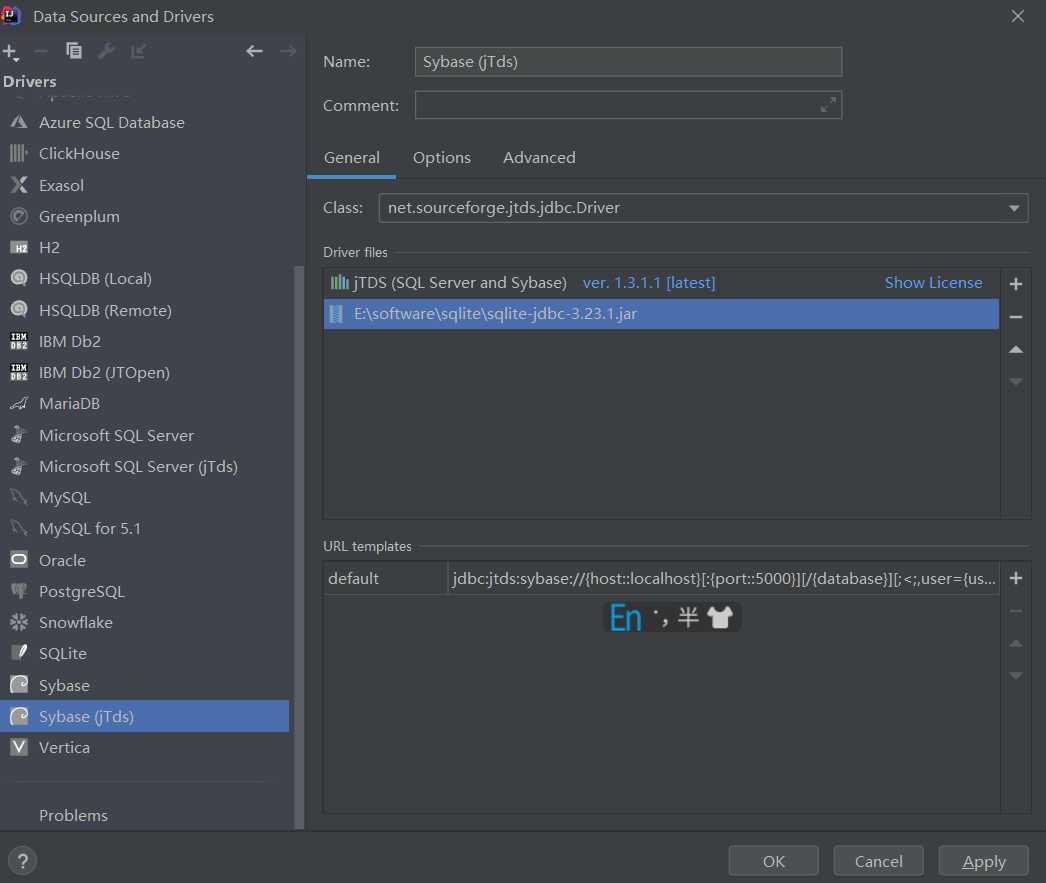Open the jTDS driver version dropdown link
The height and width of the screenshot is (883, 1046).
coord(648,283)
